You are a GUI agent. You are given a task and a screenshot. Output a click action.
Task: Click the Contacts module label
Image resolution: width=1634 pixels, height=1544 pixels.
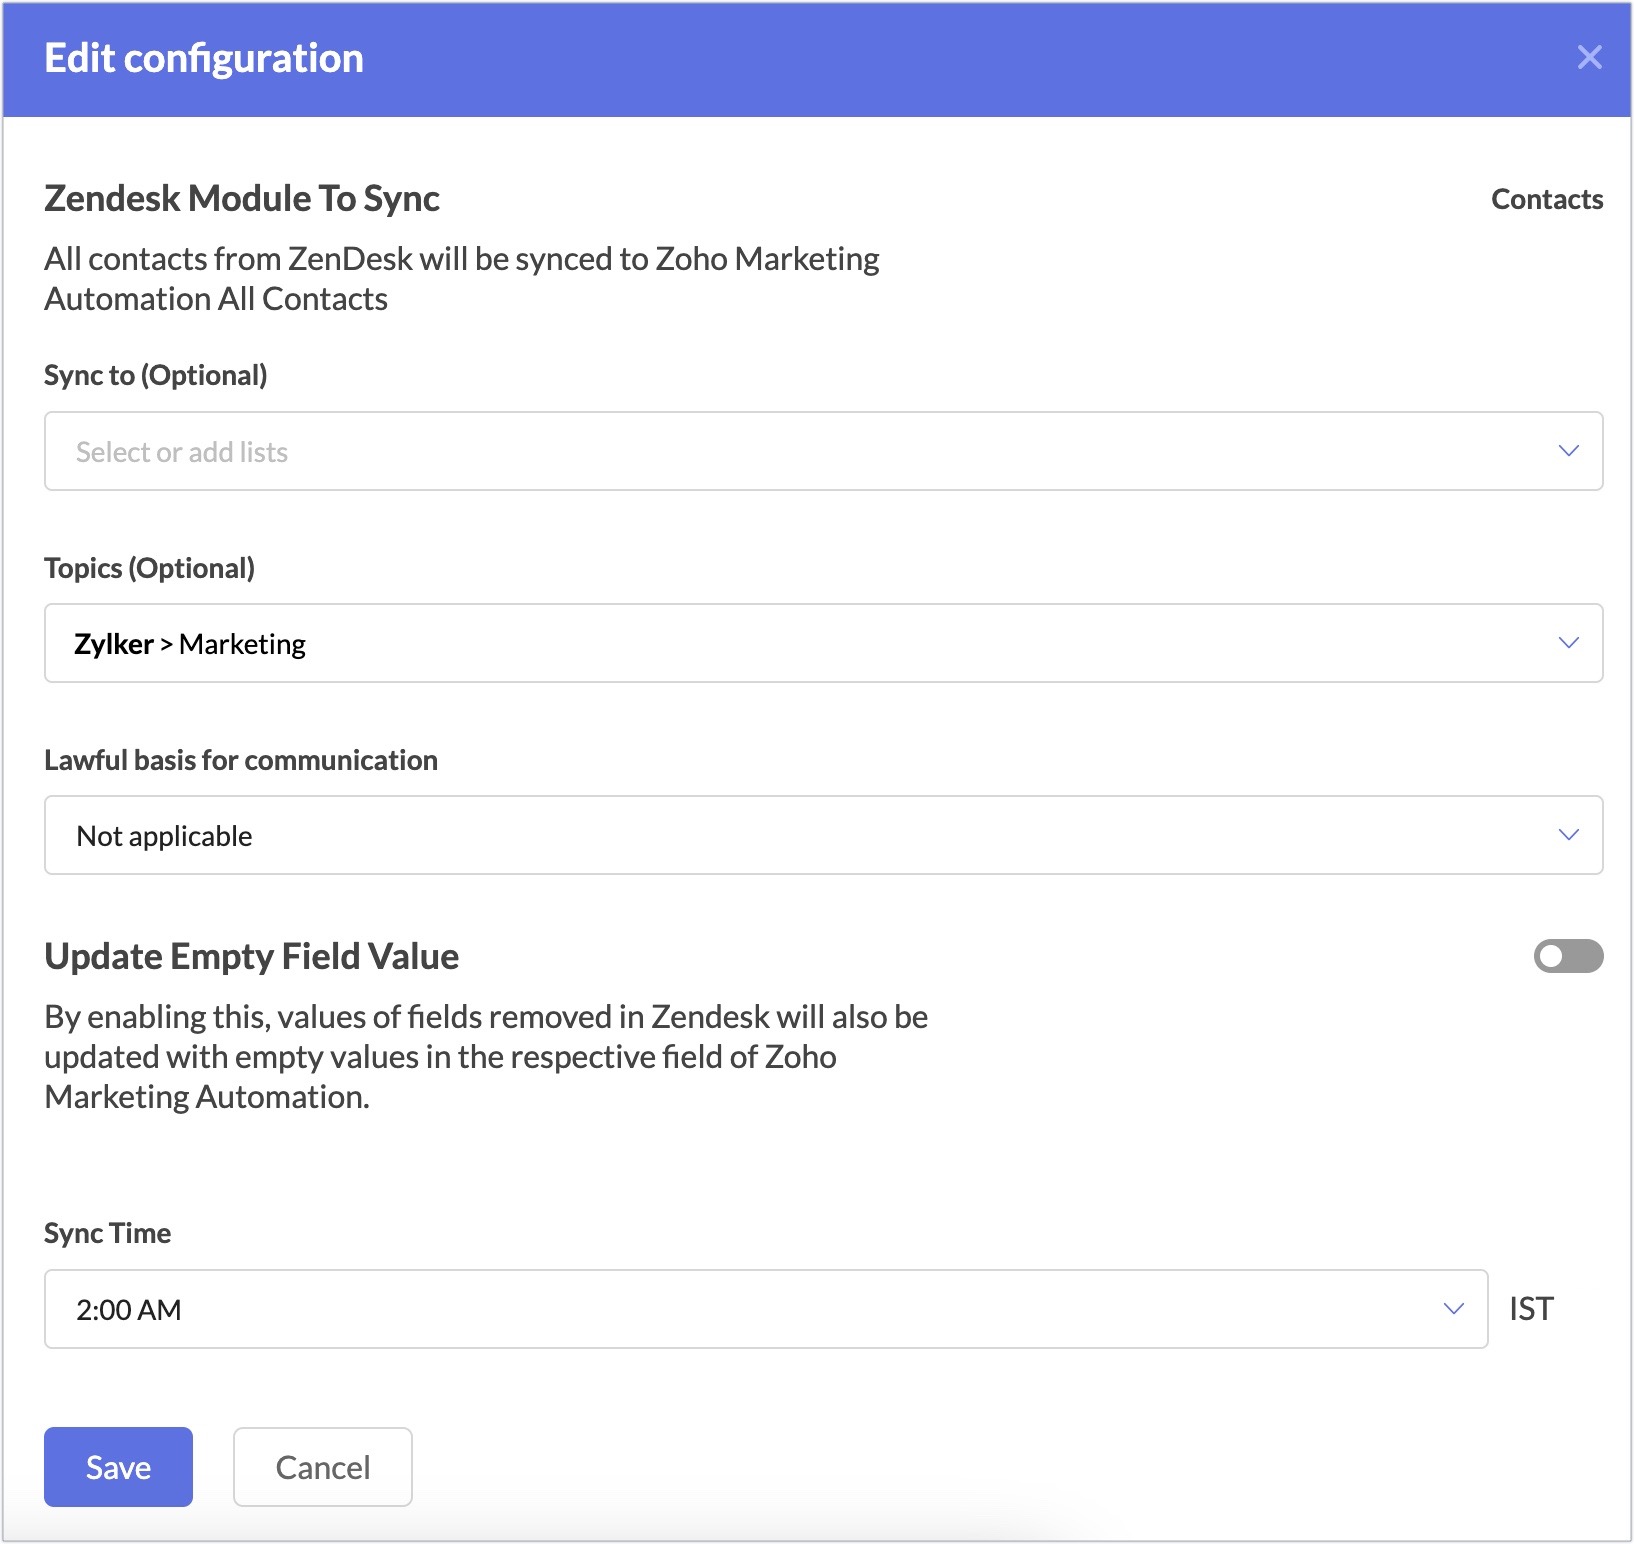coord(1547,199)
